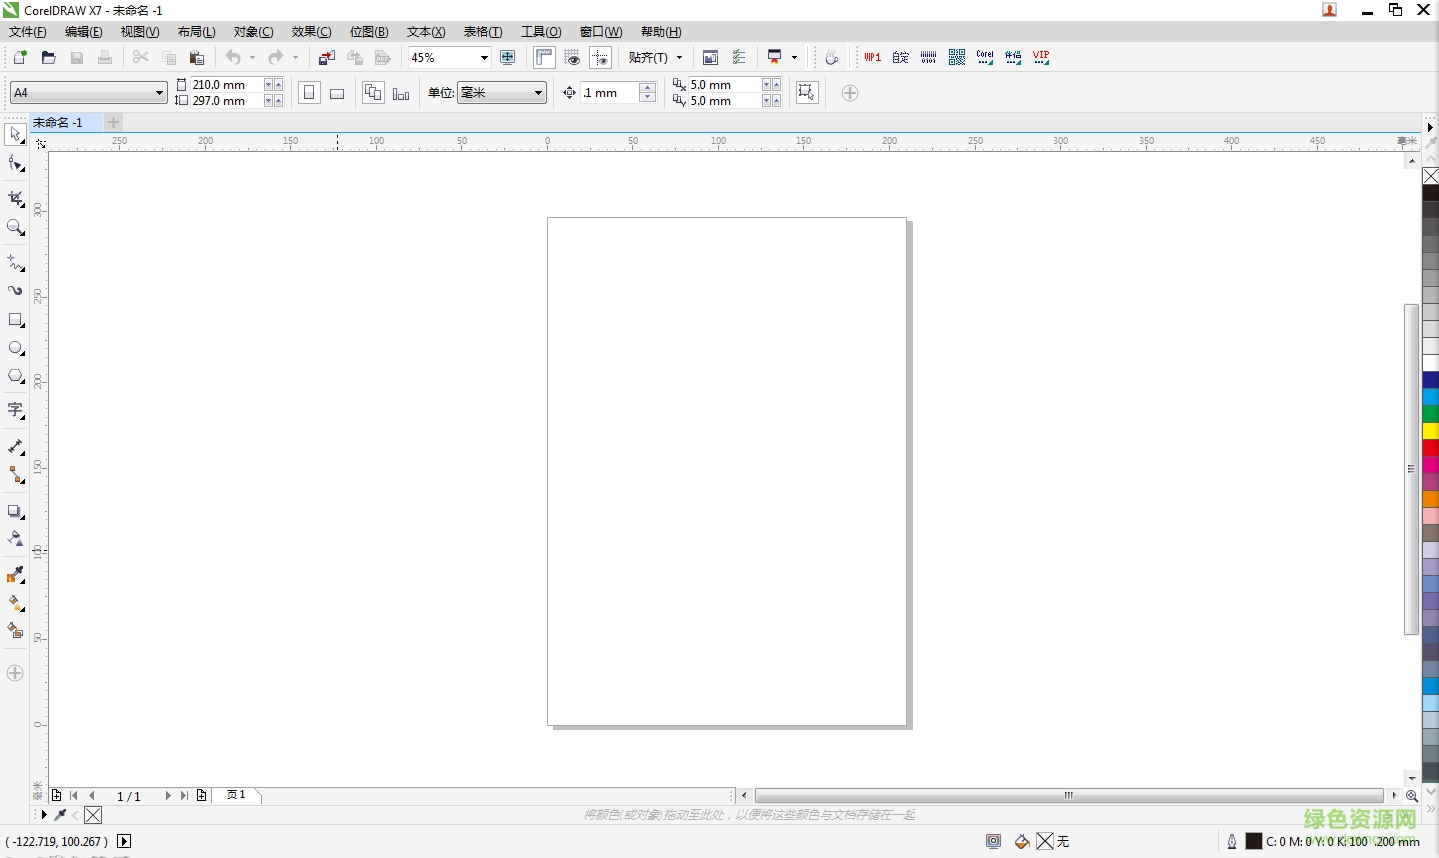
Task: Open a new document
Action: (x=19, y=57)
